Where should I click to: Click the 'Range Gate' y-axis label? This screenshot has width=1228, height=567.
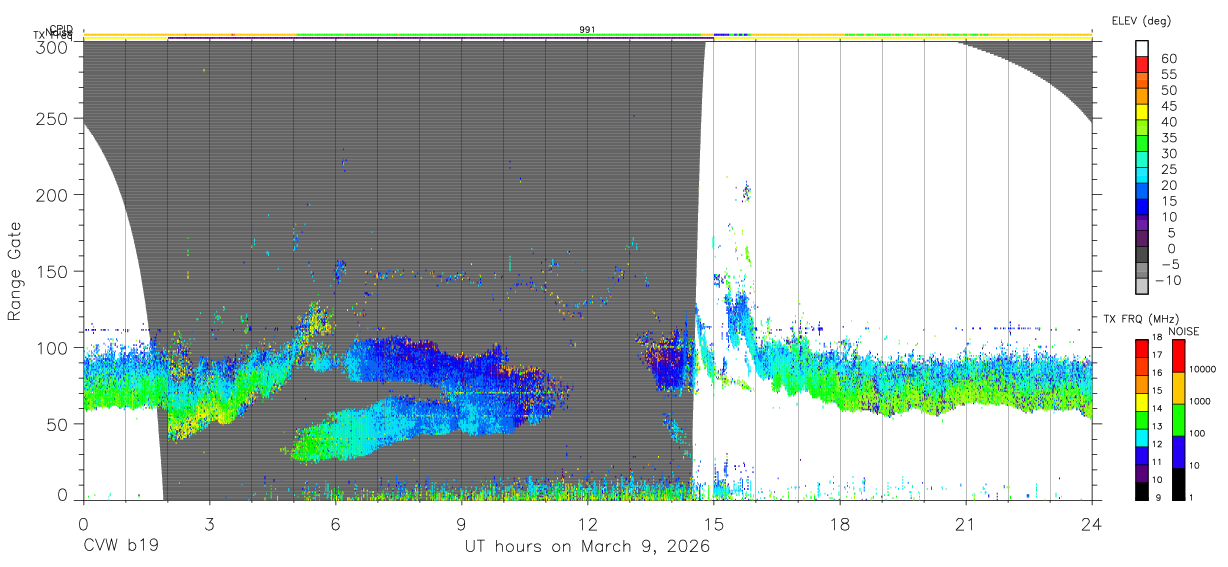[x=15, y=271]
